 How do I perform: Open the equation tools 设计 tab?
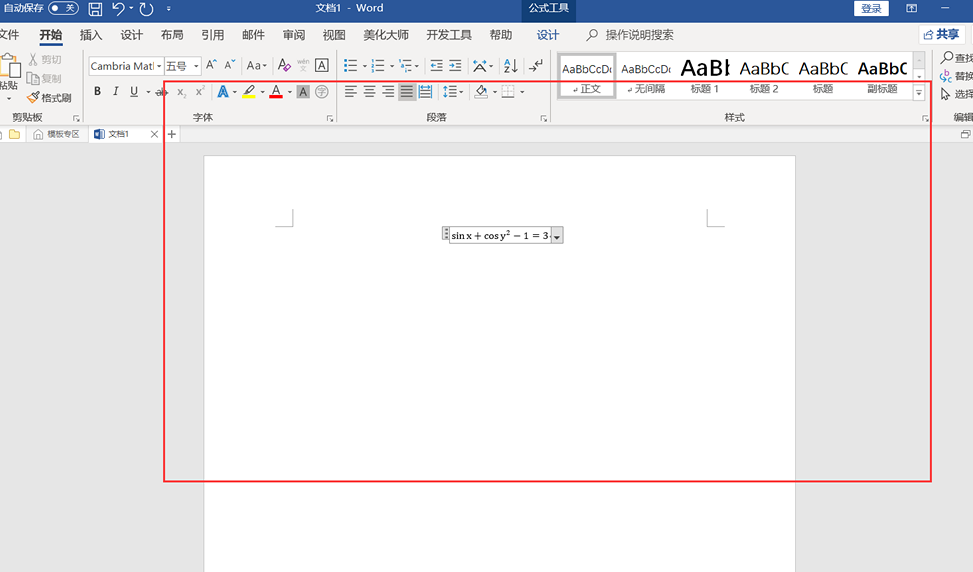point(547,35)
